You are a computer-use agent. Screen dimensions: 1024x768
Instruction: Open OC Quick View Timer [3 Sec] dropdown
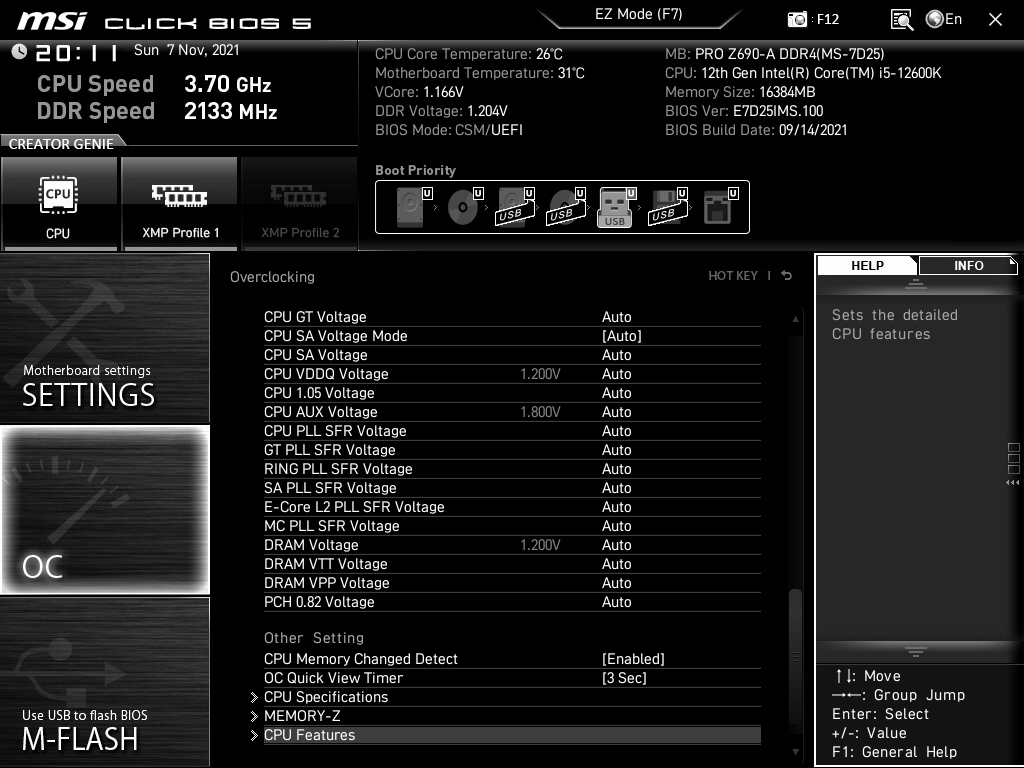point(624,678)
